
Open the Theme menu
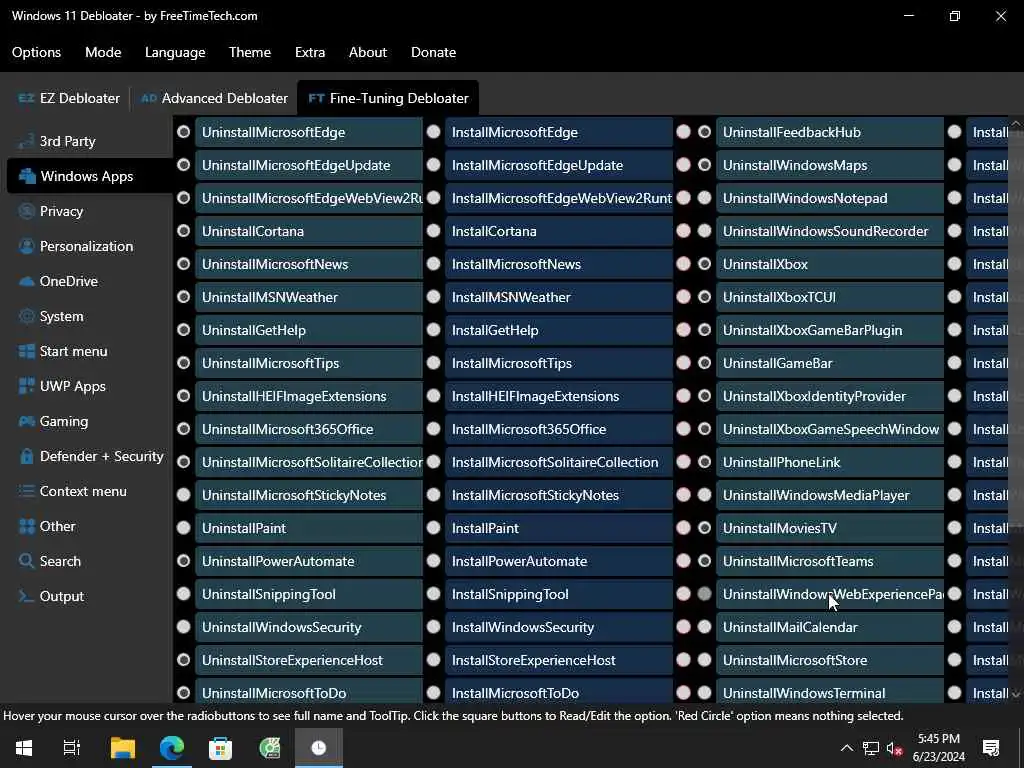tap(250, 52)
